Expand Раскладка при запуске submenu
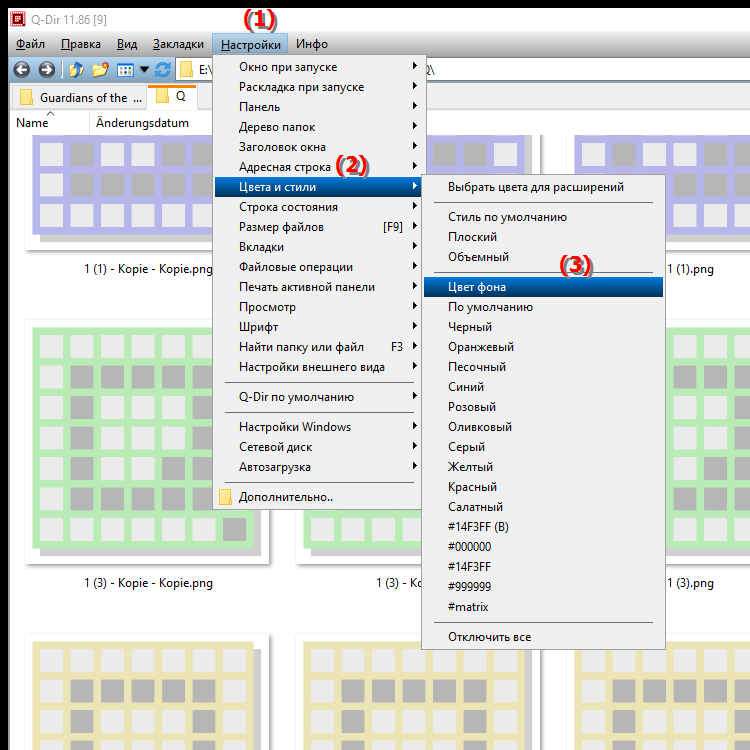The height and width of the screenshot is (750, 750). point(318,87)
